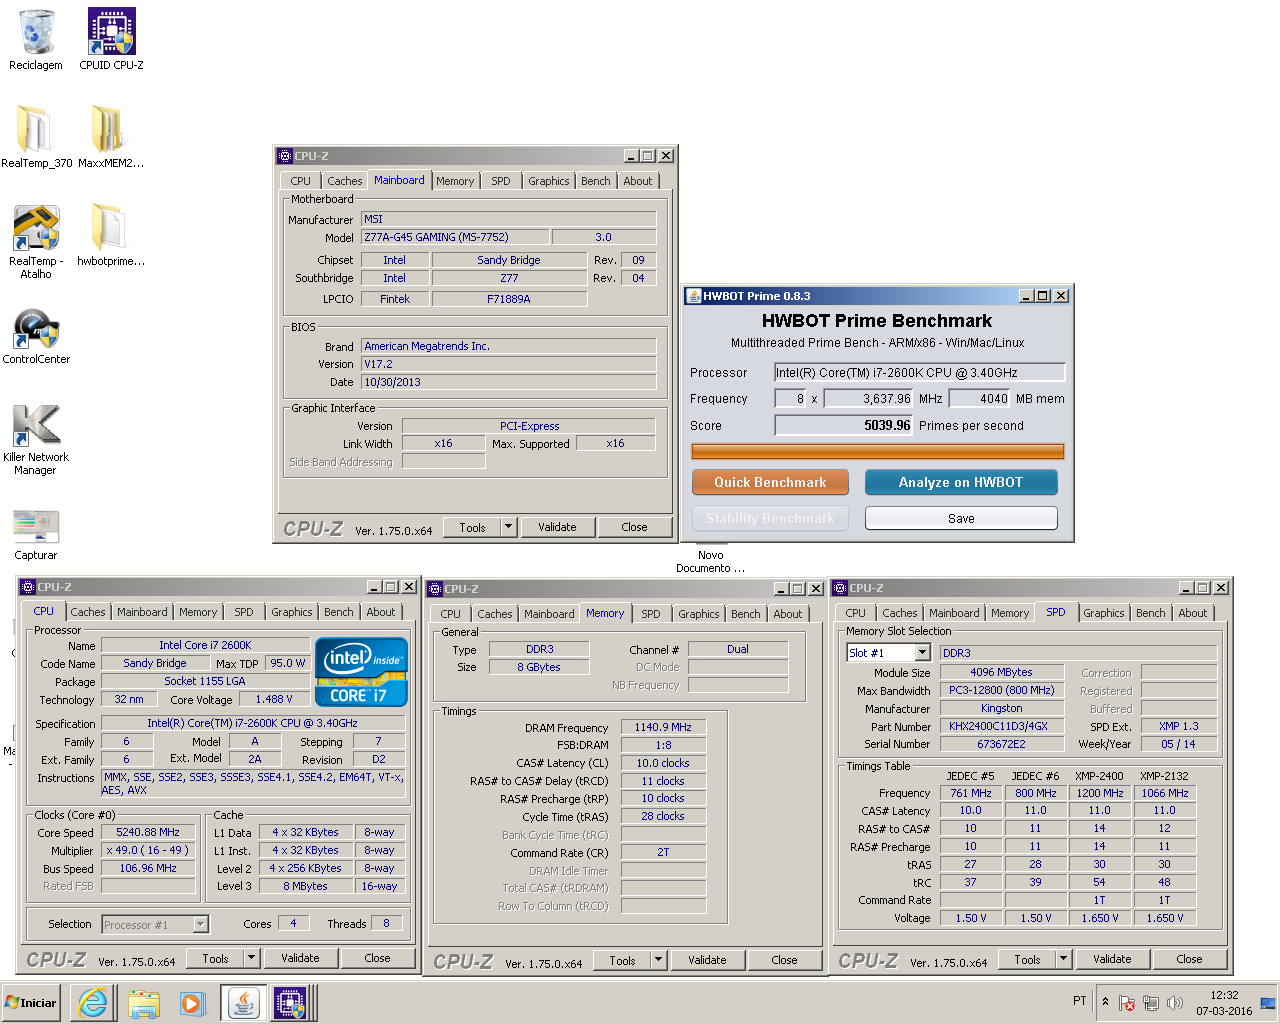This screenshot has width=1280, height=1024.
Task: Switch to Graphics tab in CPU window
Action: [291, 612]
